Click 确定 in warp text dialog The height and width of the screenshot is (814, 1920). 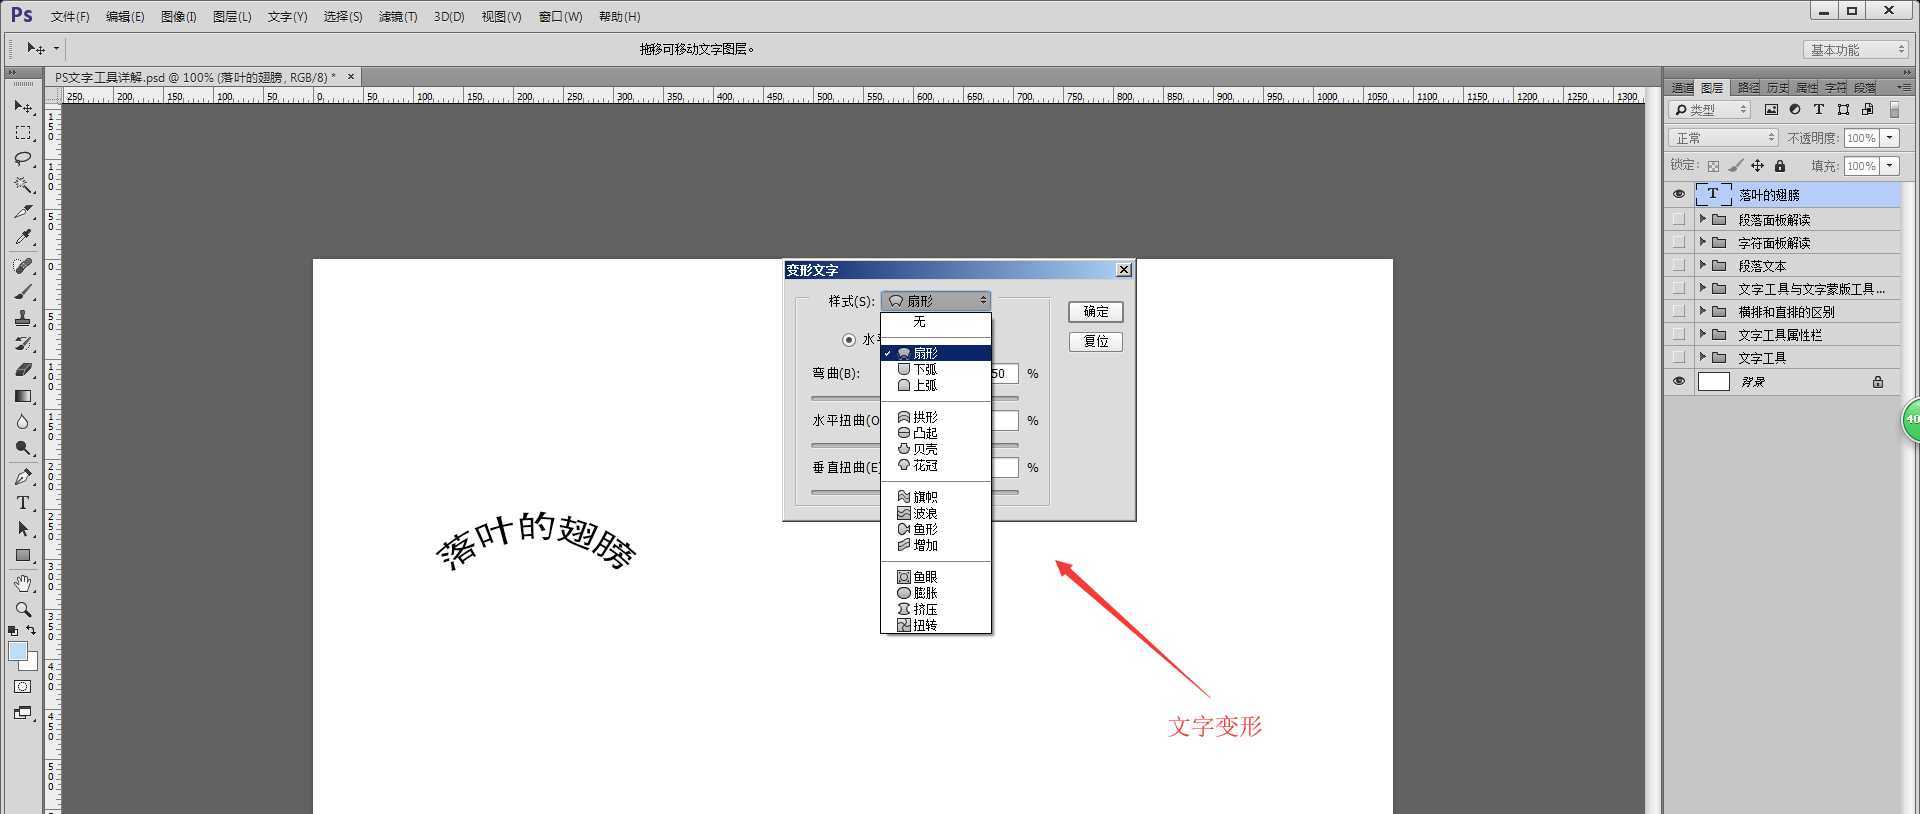pyautogui.click(x=1095, y=312)
